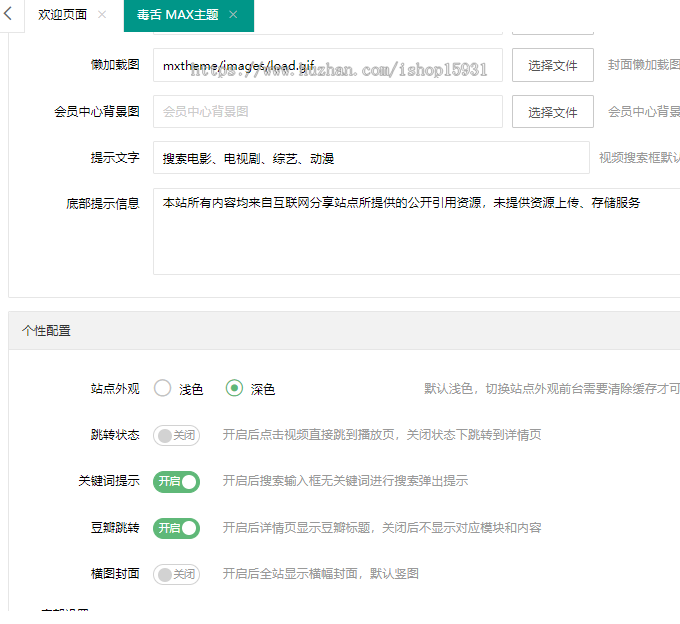Click the 关键词提示 label text
This screenshot has width=680, height=624.
coord(109,481)
